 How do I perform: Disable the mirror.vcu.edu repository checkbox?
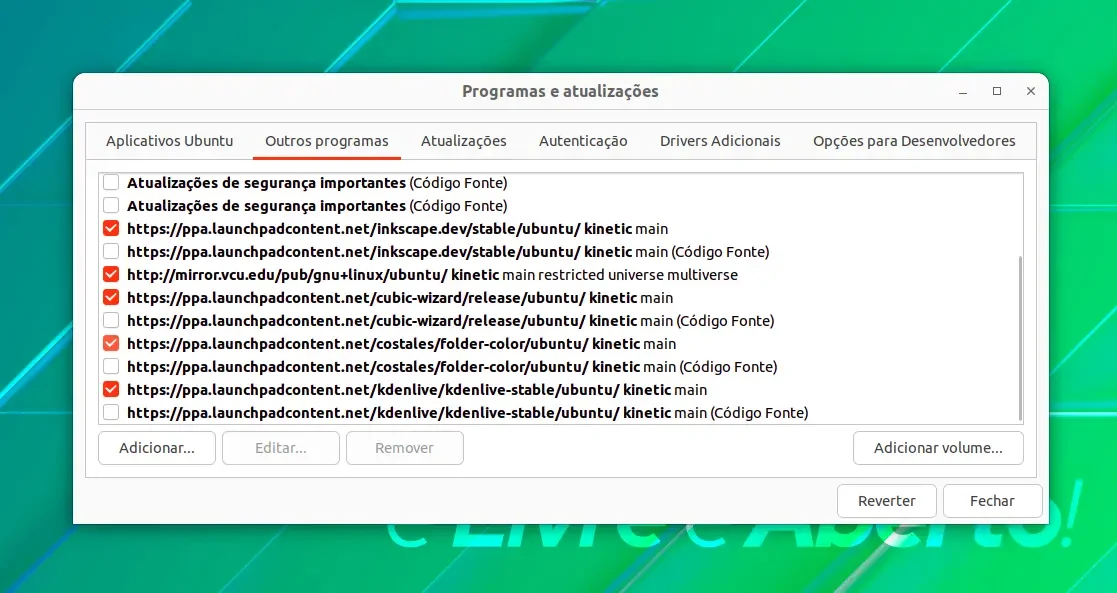(111, 274)
